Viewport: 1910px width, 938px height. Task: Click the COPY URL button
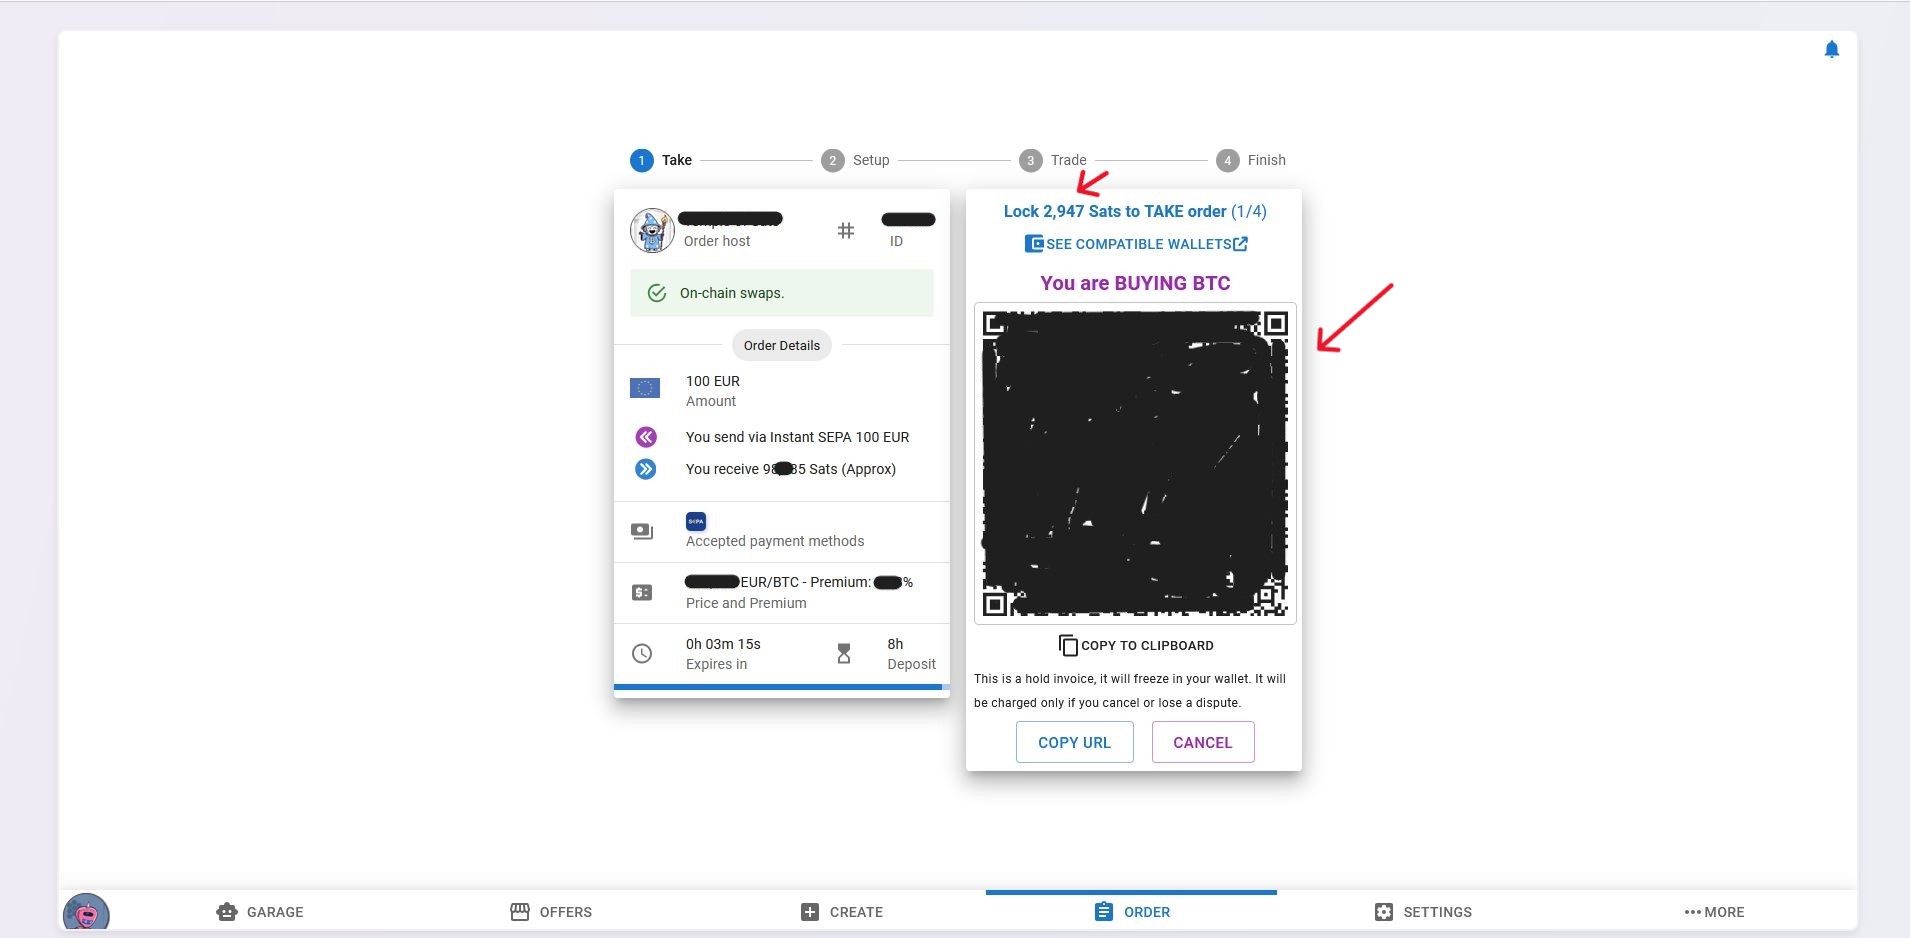1073,742
